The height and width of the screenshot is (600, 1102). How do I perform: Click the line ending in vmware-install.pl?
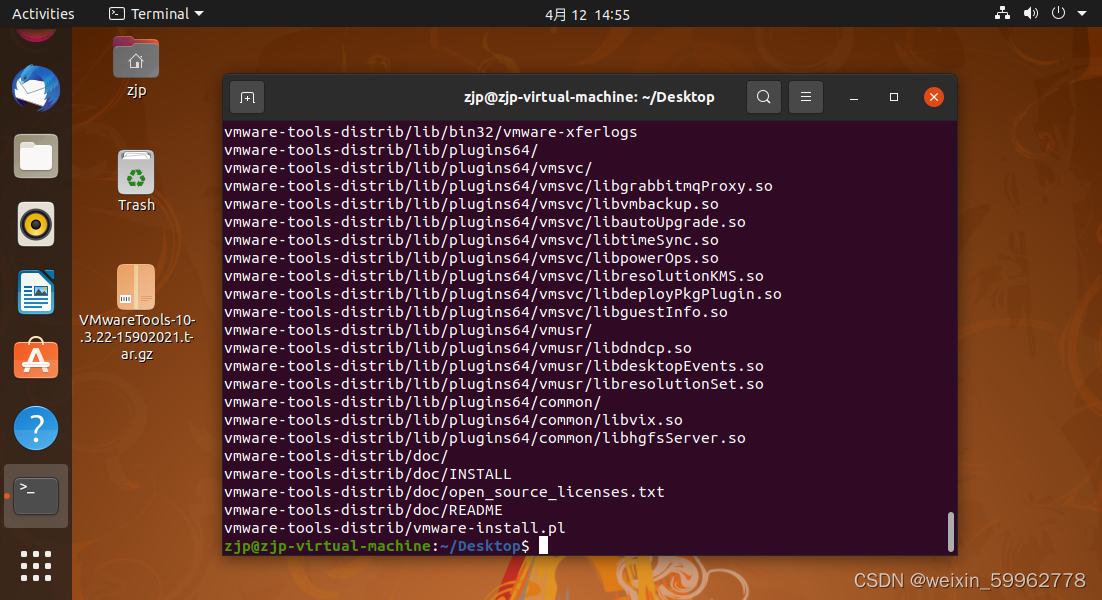pos(394,528)
